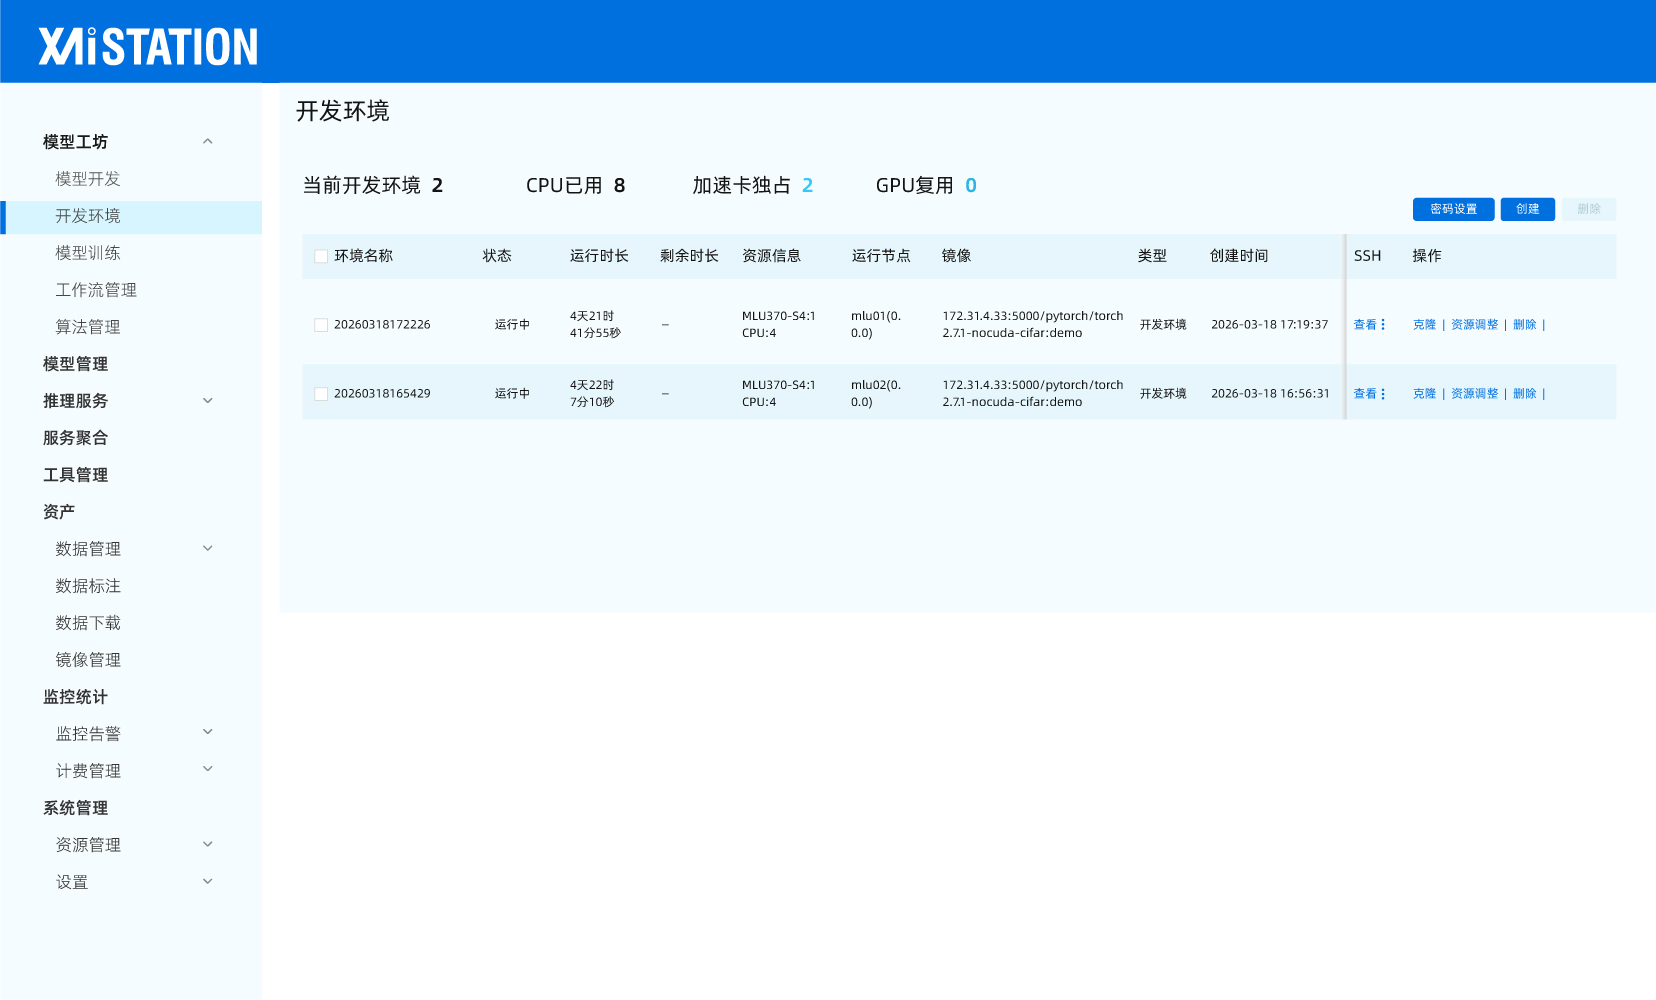The image size is (1656, 1000).
Task: Click 克隆 for environment 20260318172226
Action: pos(1424,325)
